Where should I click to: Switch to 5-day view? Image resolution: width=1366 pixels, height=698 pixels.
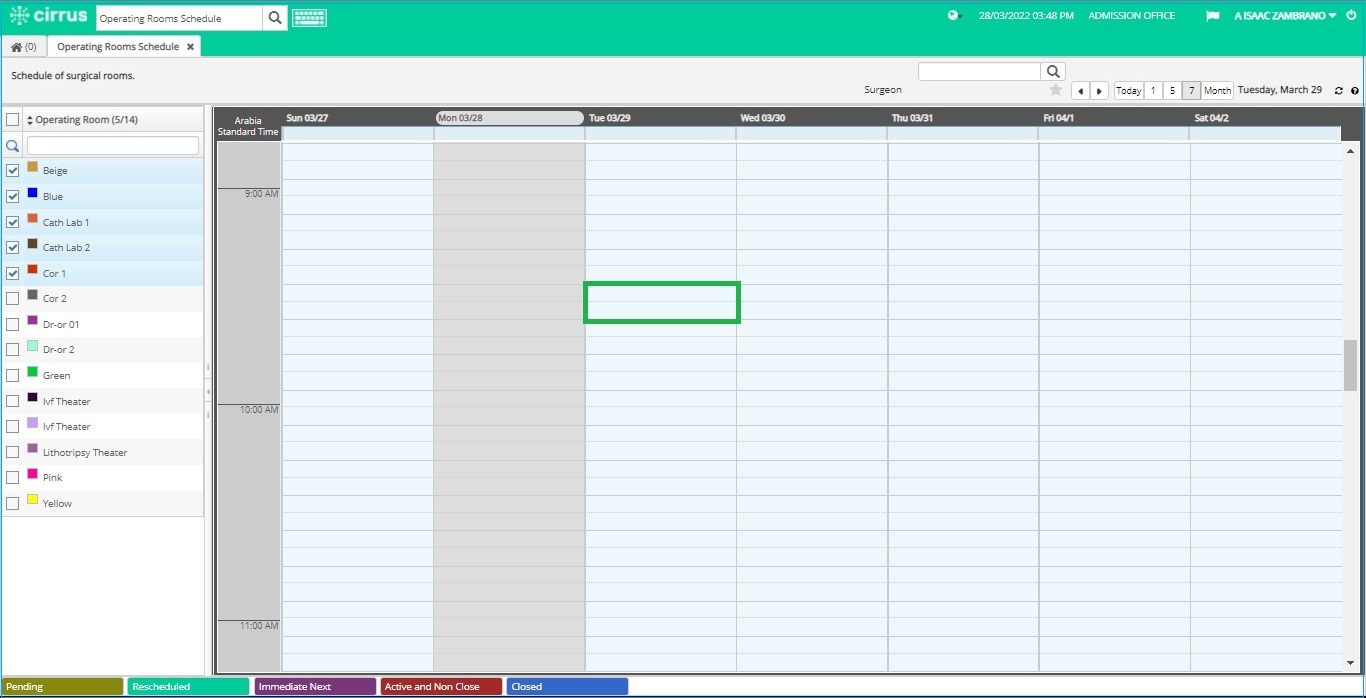1172,91
